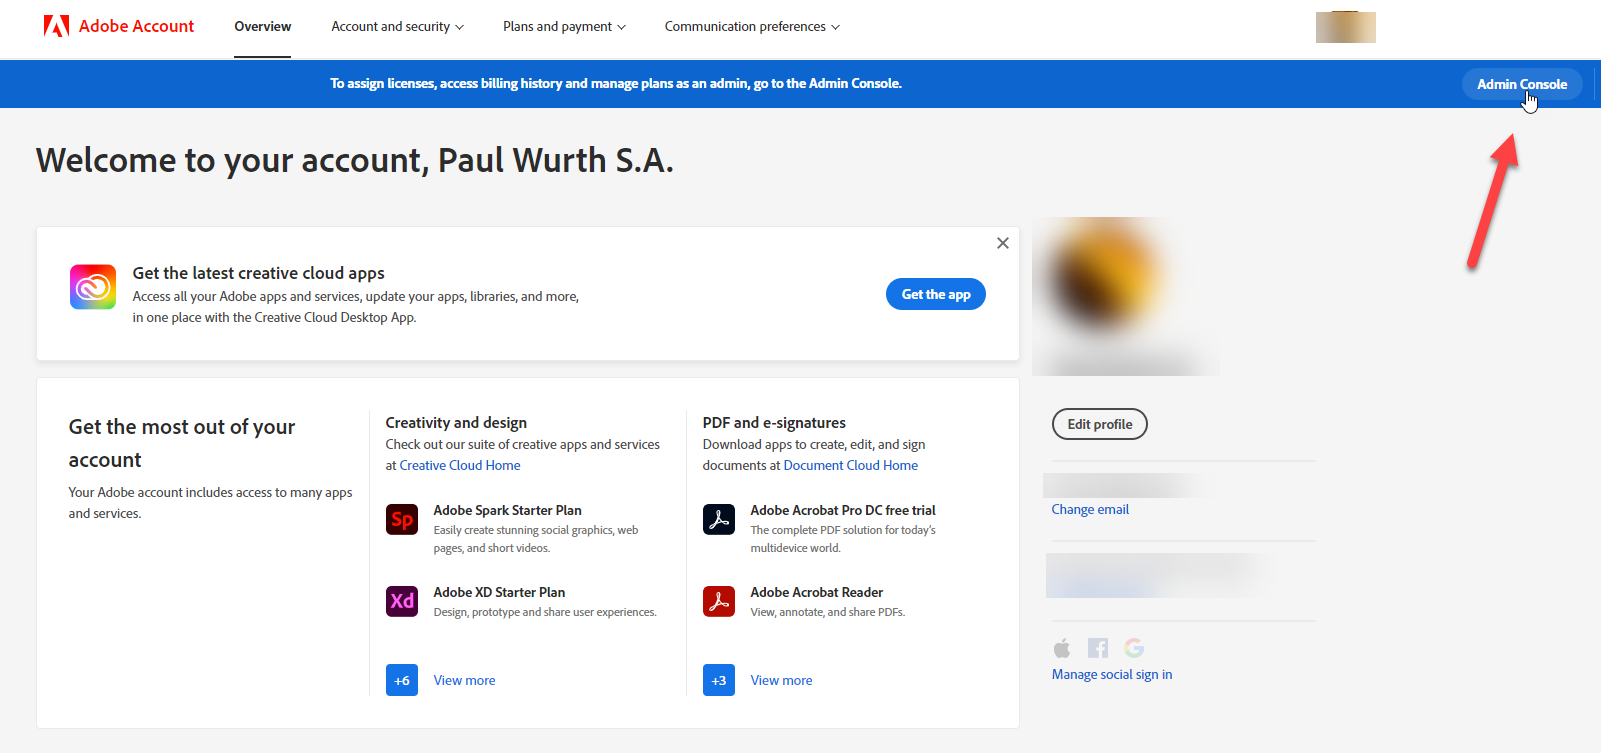Click the Acrobat Pro DC icon
Screen dimensions: 1601x753
pyautogui.click(x=719, y=519)
